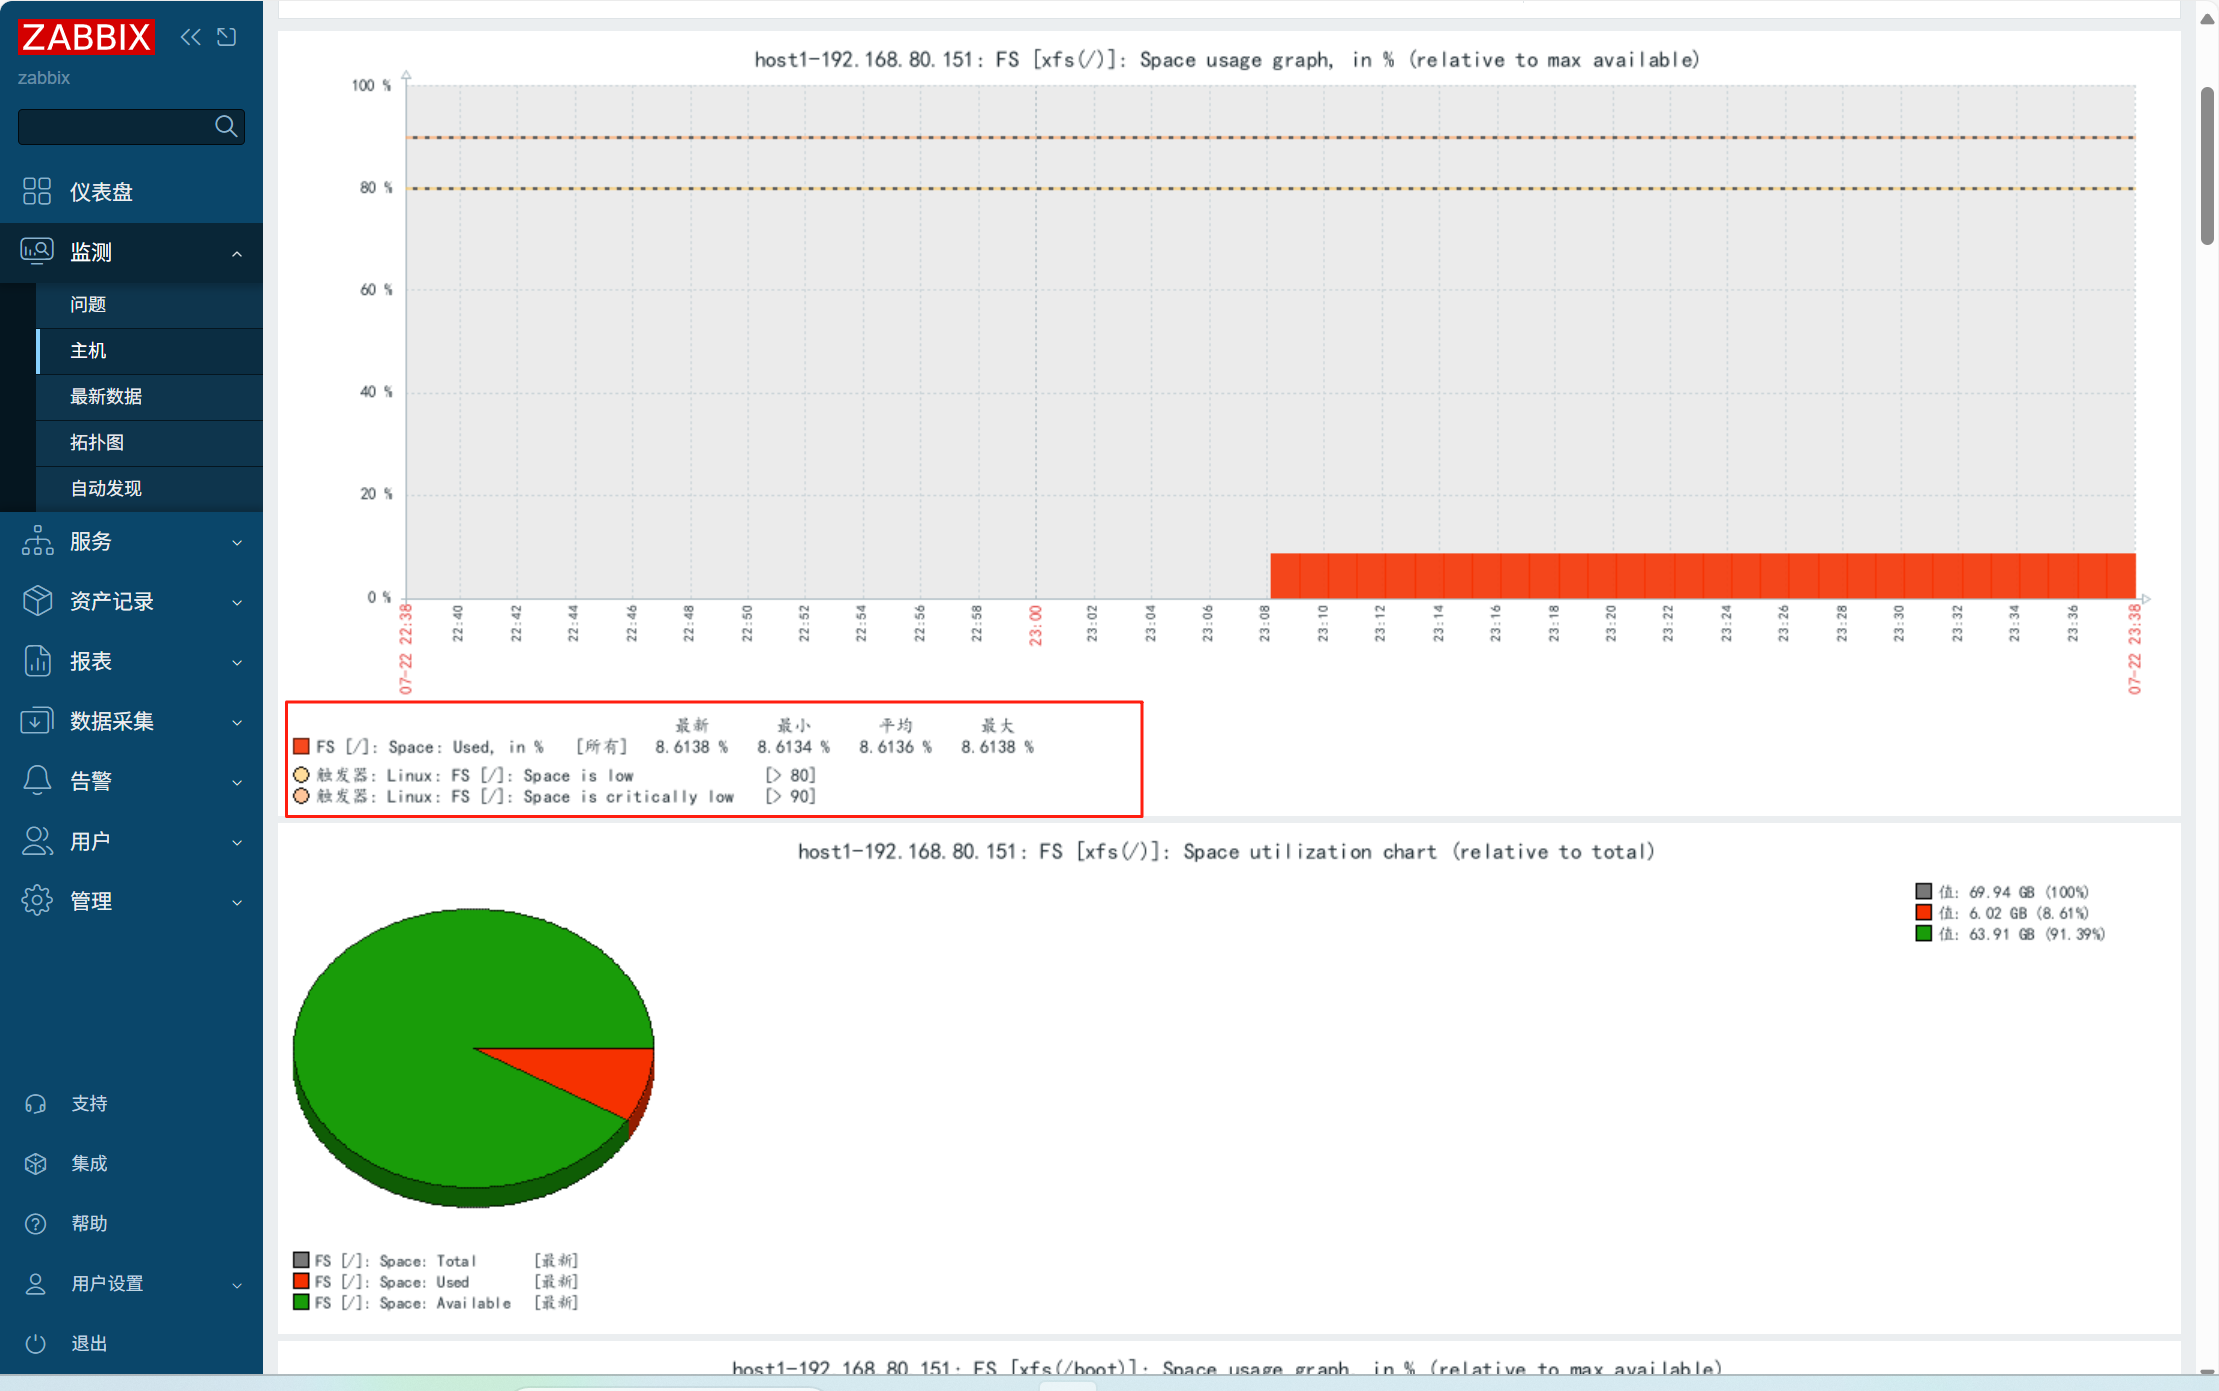2219x1391 pixels.
Task: Collapse the 监测 menu chevron
Action: pyautogui.click(x=237, y=254)
